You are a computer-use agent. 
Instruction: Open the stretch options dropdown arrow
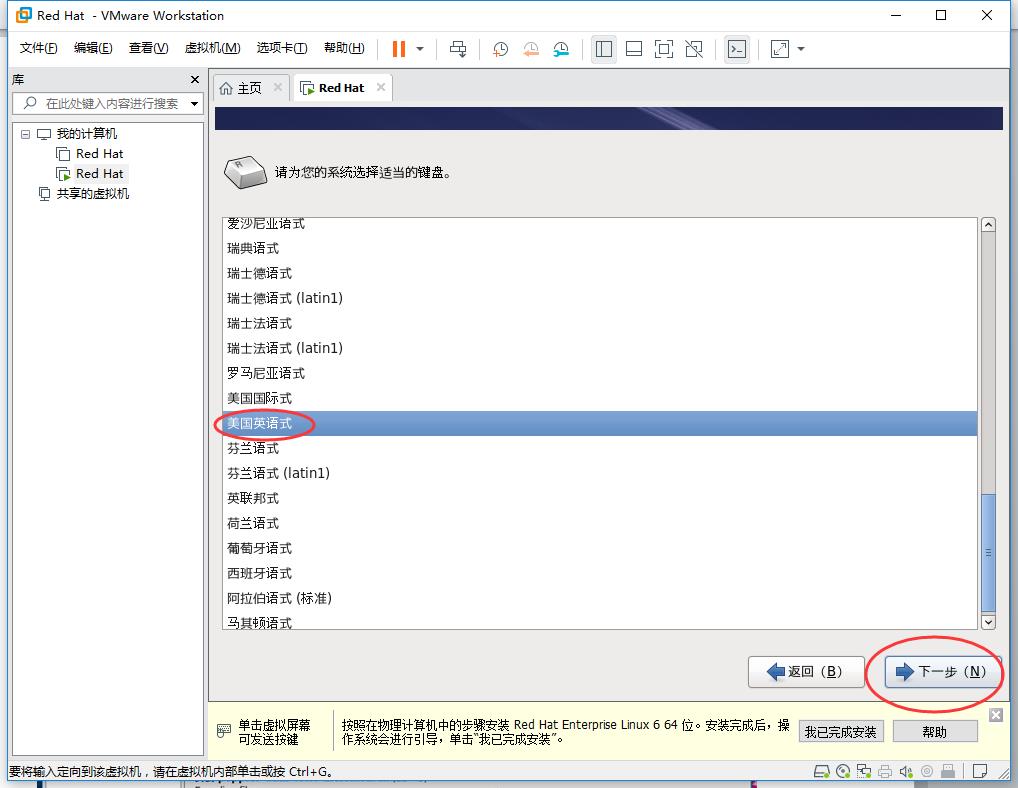[801, 49]
